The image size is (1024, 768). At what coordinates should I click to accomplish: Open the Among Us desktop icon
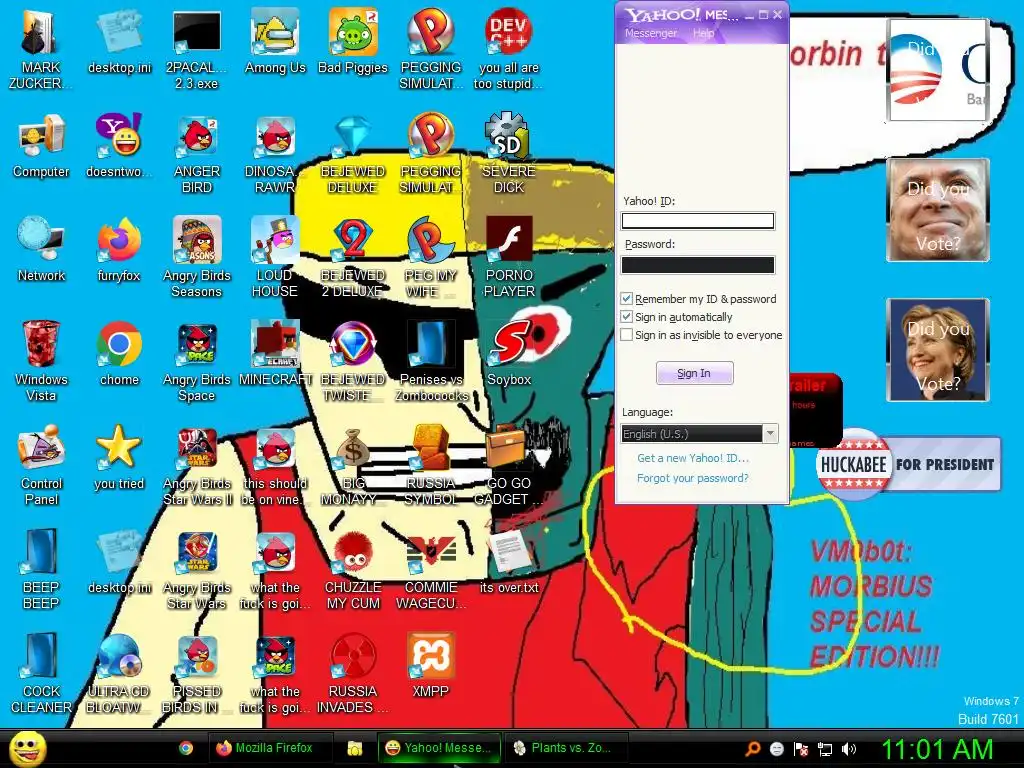pos(275,40)
